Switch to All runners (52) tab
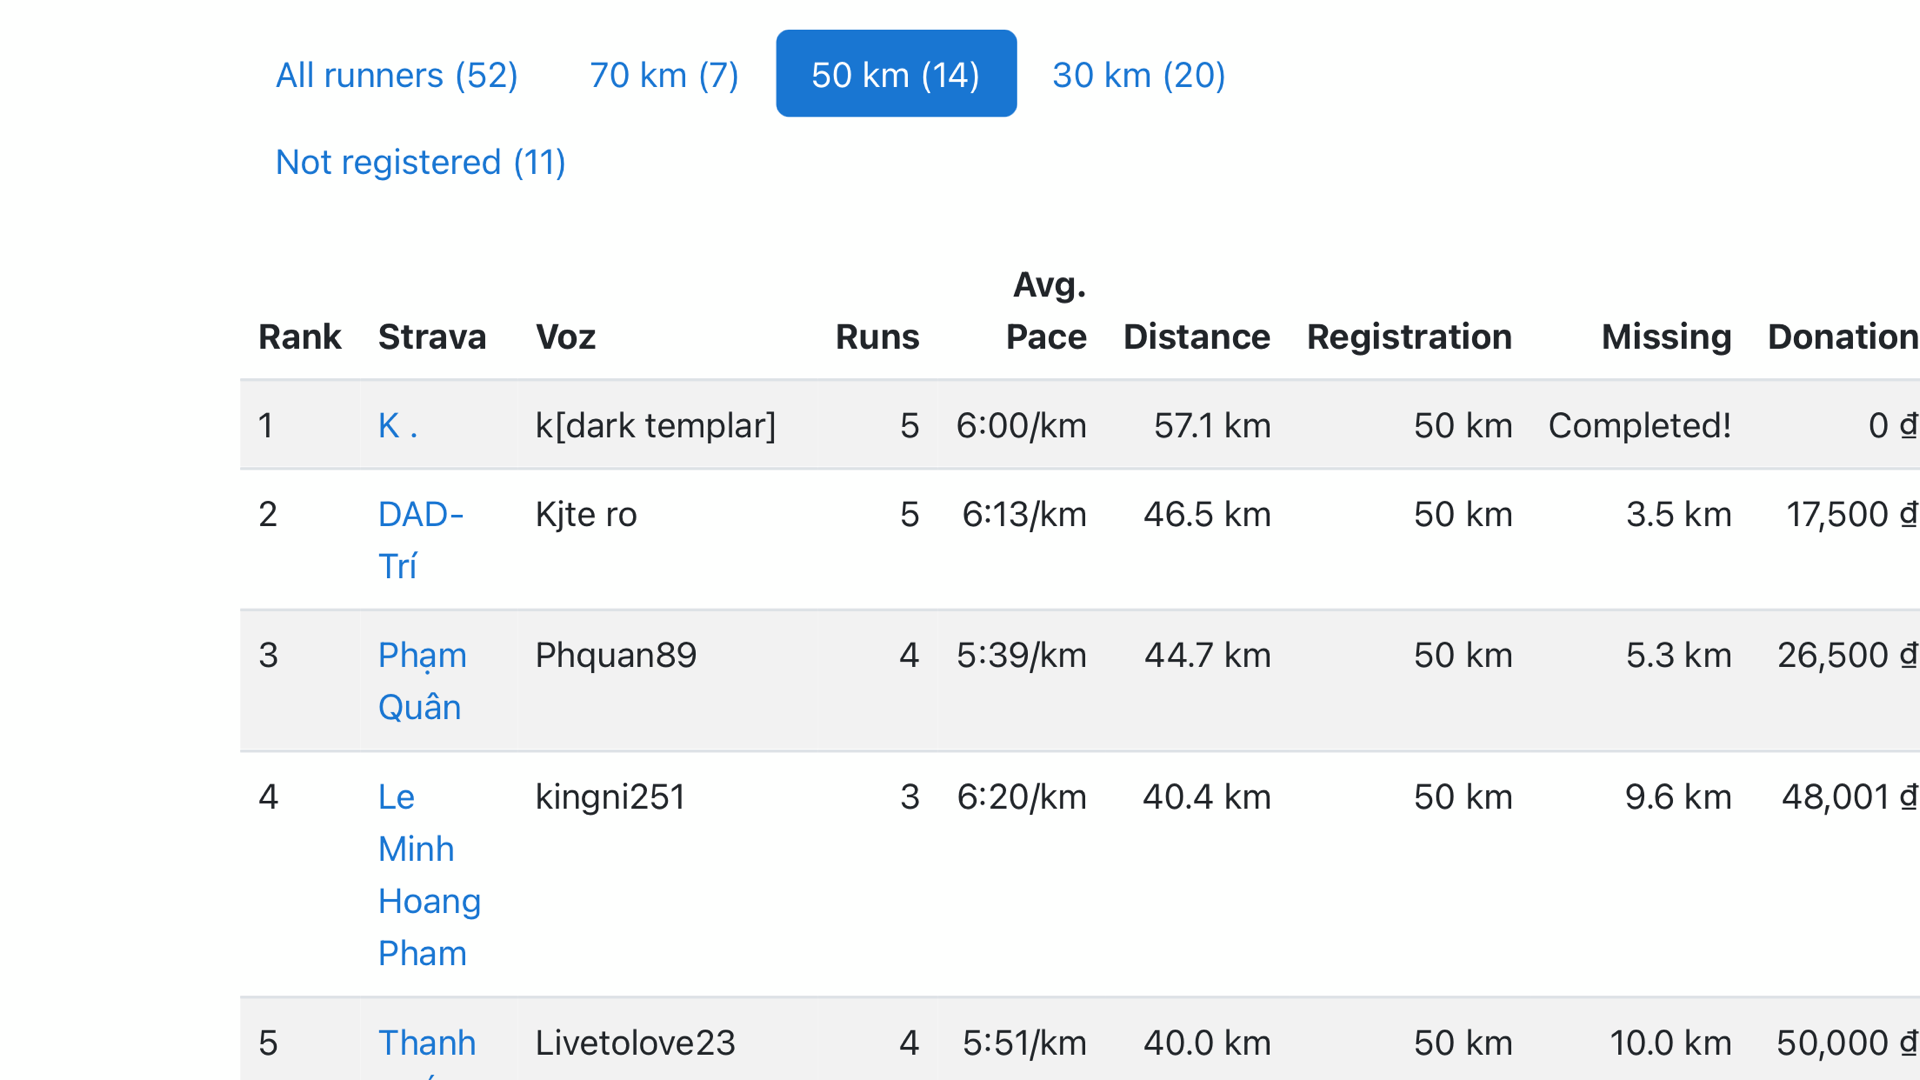This screenshot has height=1080, width=1920. [x=397, y=74]
